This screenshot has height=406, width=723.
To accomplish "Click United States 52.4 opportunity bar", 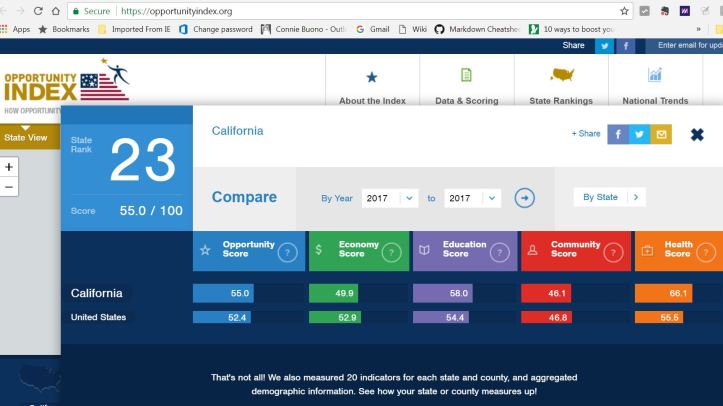I will [222, 317].
